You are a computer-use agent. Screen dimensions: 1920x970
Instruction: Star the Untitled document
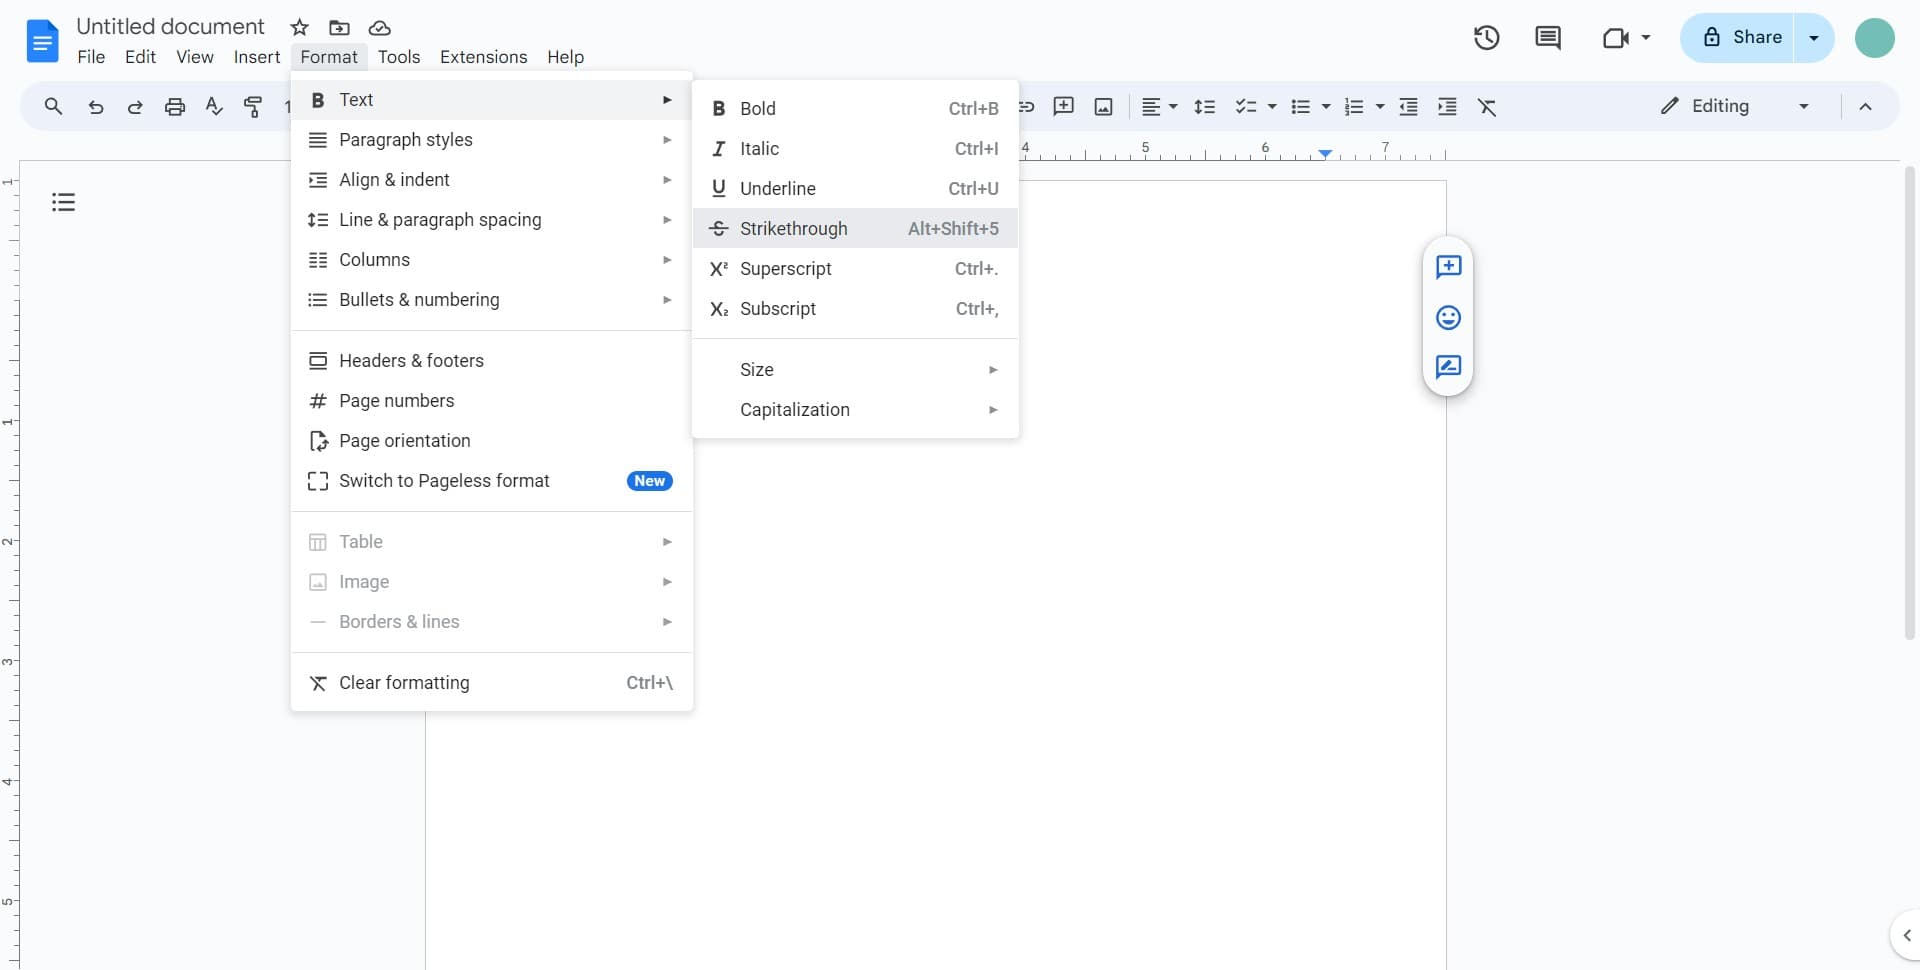[x=299, y=27]
